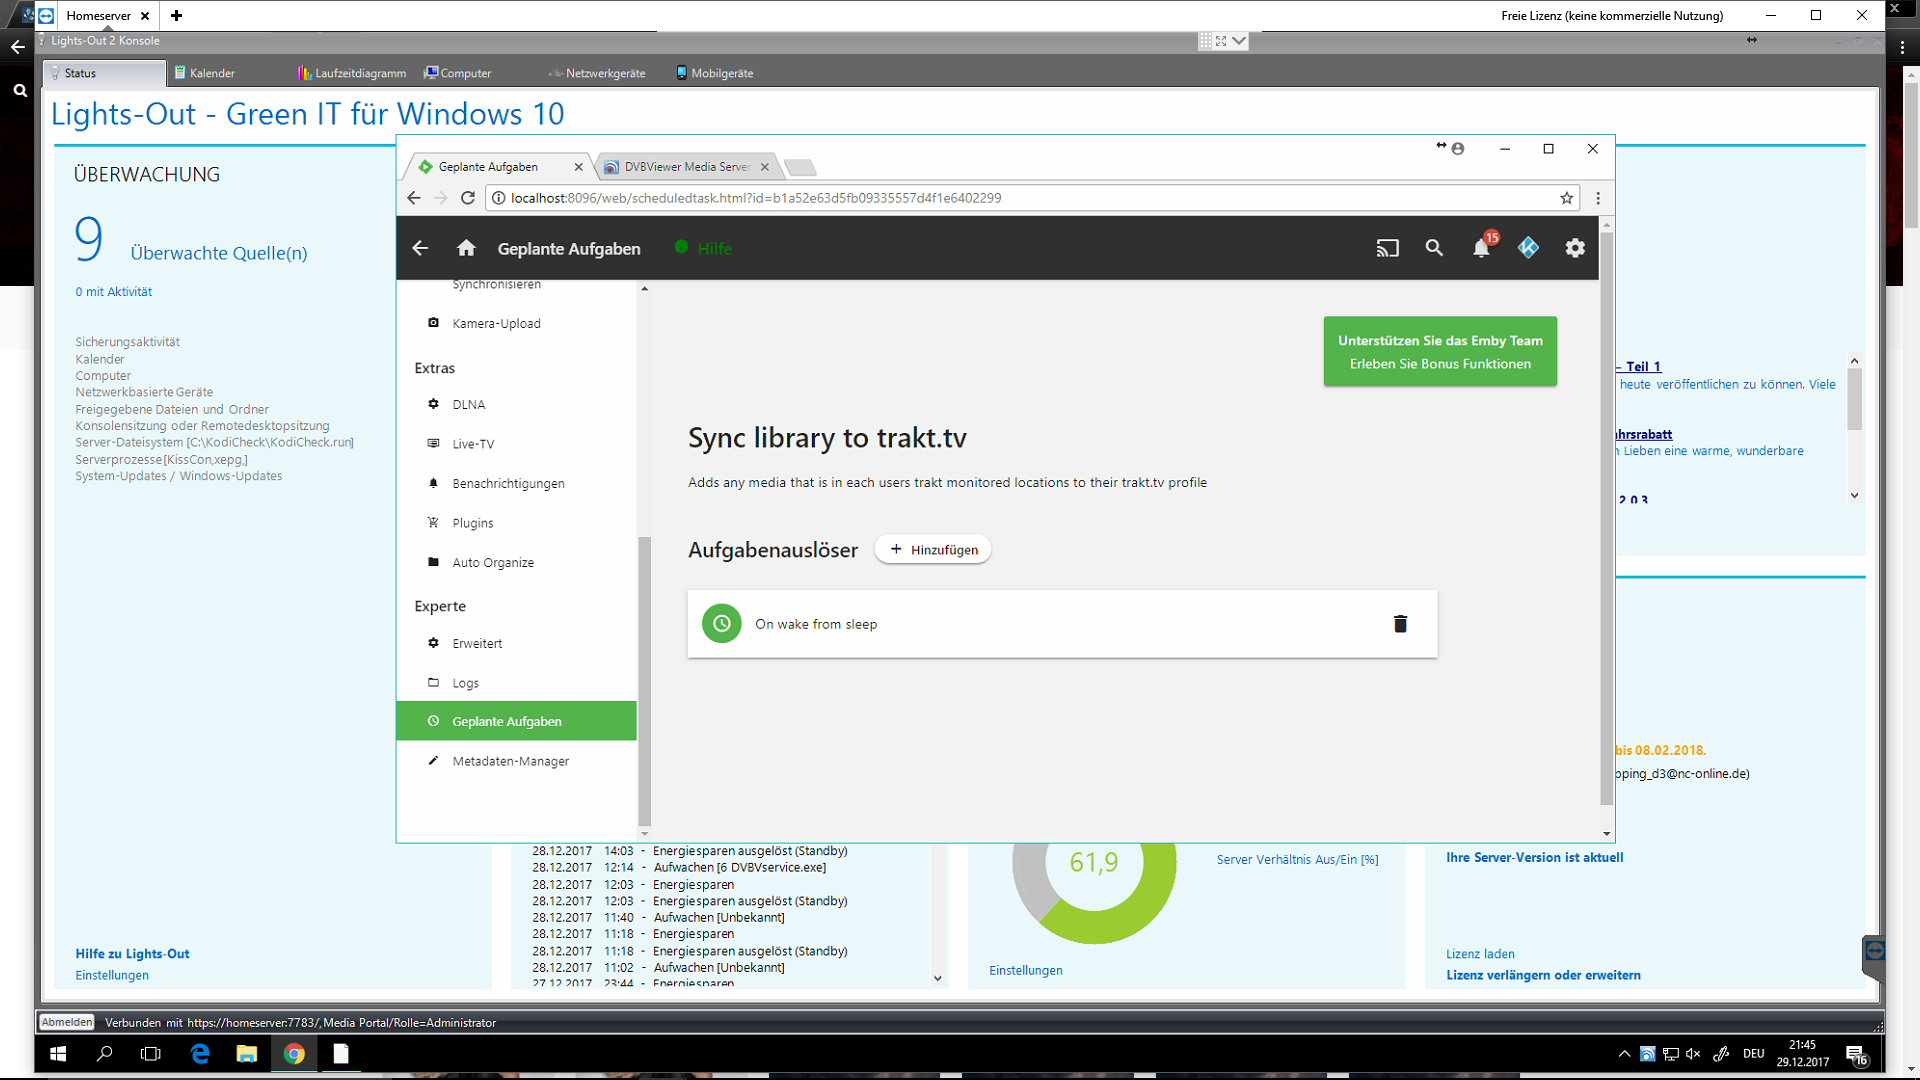This screenshot has width=1920, height=1080.
Task: Launch Edge from the taskbar
Action: pyautogui.click(x=200, y=1054)
